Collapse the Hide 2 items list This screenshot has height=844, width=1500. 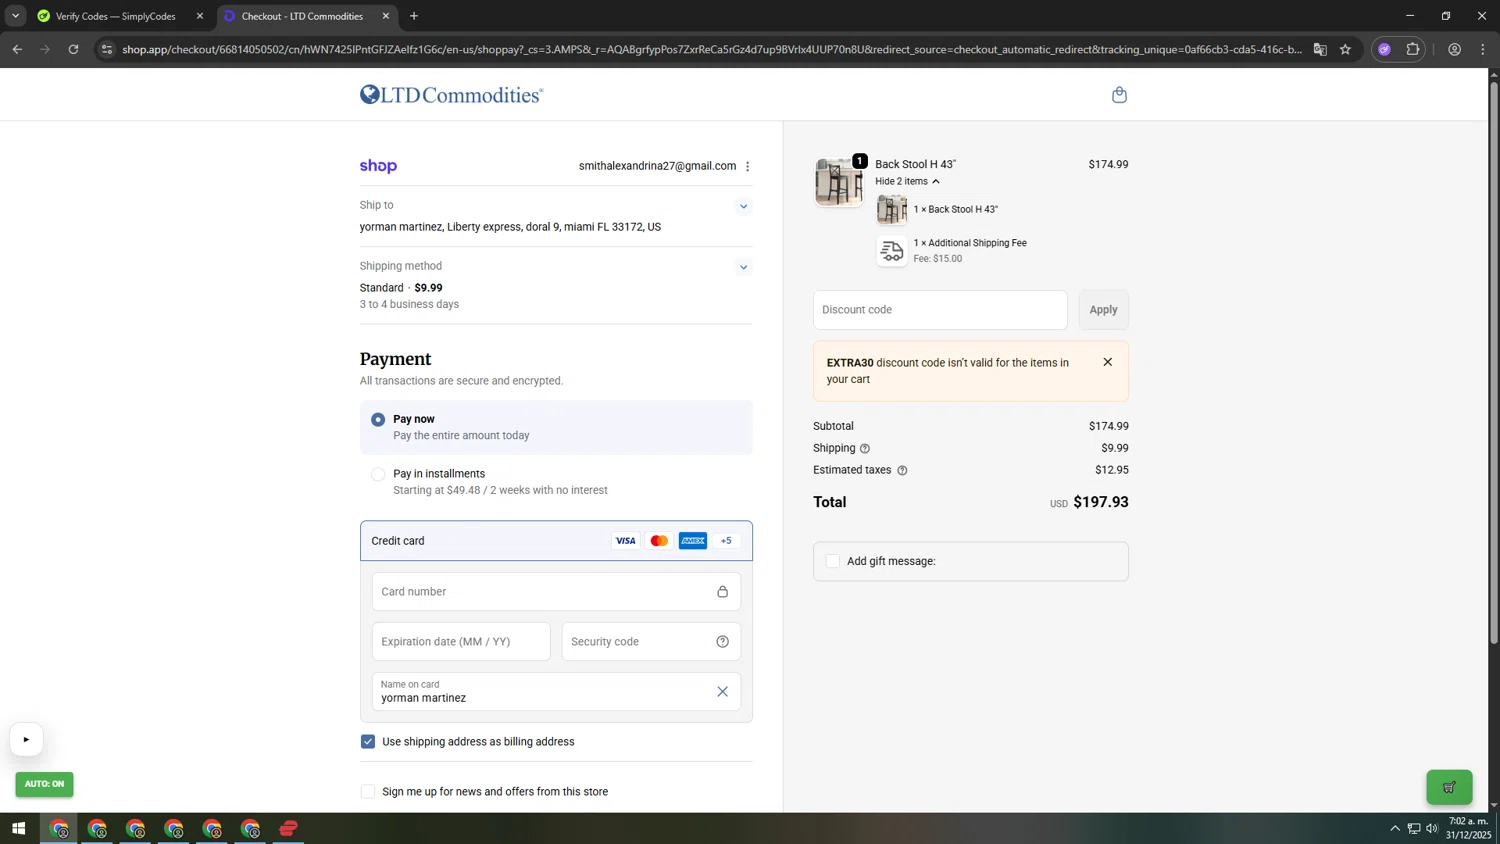[906, 182]
